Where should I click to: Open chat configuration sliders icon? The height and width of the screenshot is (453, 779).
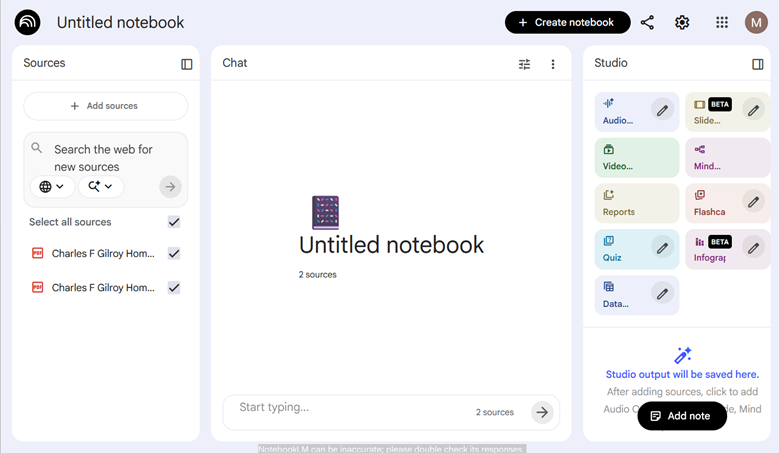524,64
